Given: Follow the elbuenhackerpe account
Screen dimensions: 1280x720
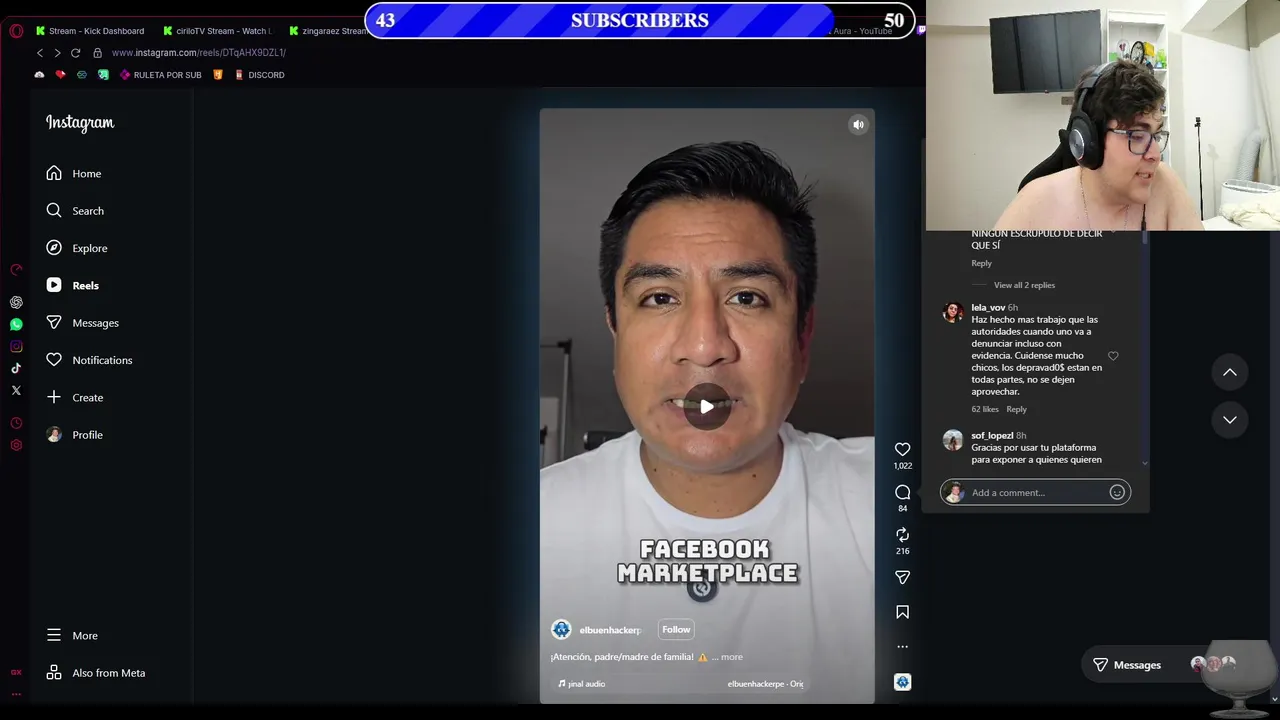Looking at the screenshot, I should (x=676, y=629).
